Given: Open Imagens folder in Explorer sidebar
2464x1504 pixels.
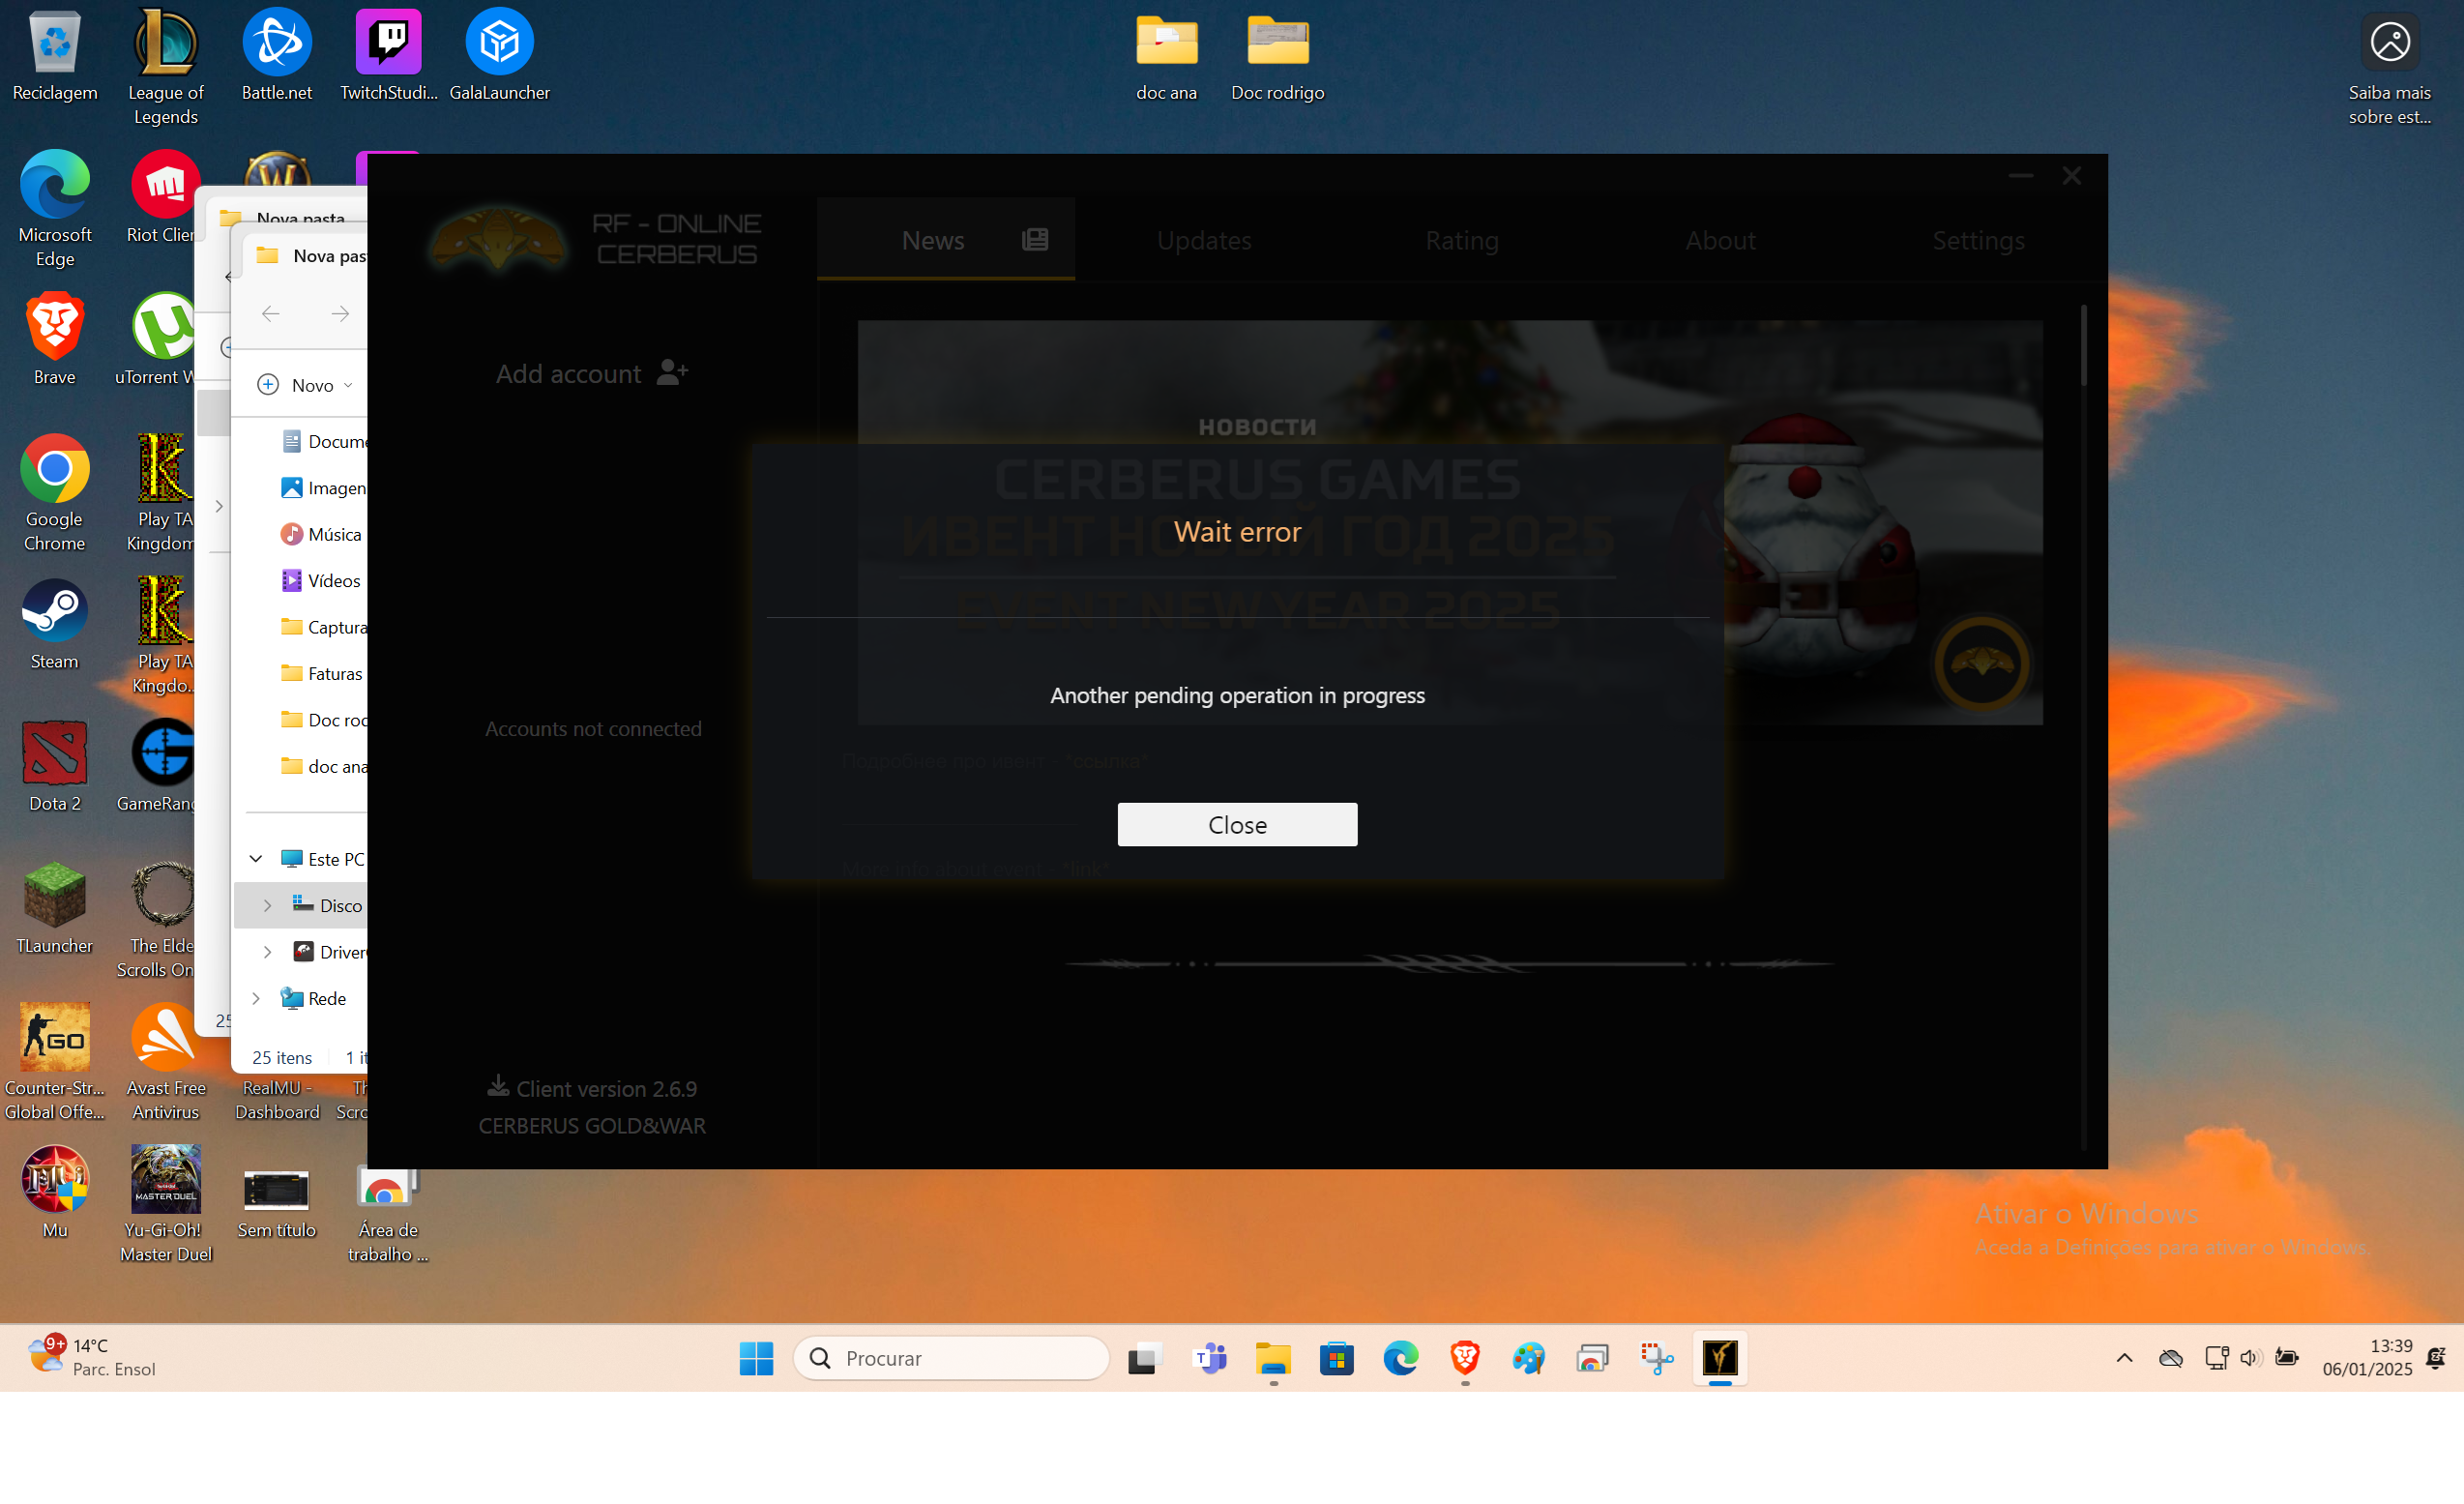Looking at the screenshot, I should coord(323,488).
